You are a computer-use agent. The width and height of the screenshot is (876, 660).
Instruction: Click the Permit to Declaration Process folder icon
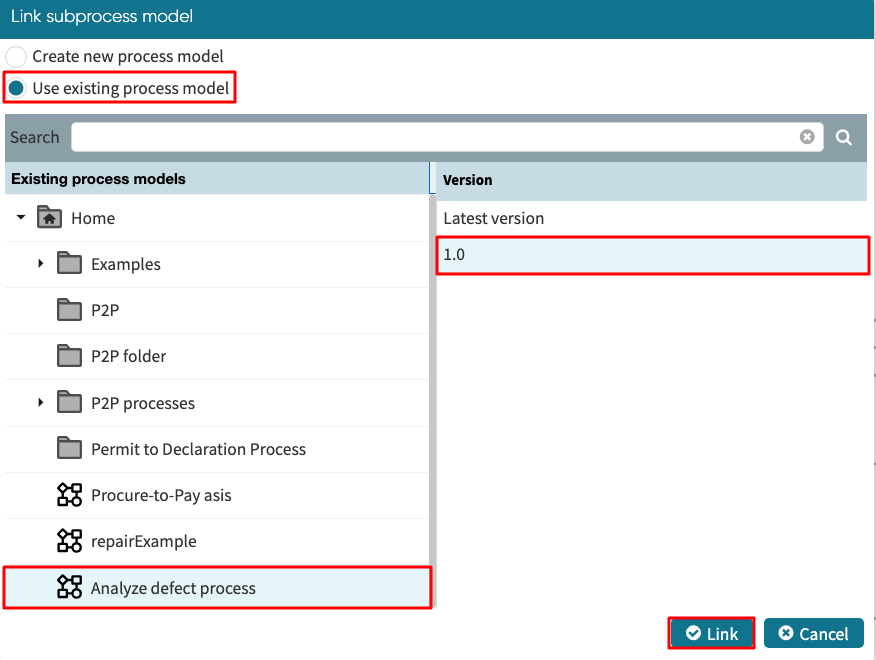69,449
